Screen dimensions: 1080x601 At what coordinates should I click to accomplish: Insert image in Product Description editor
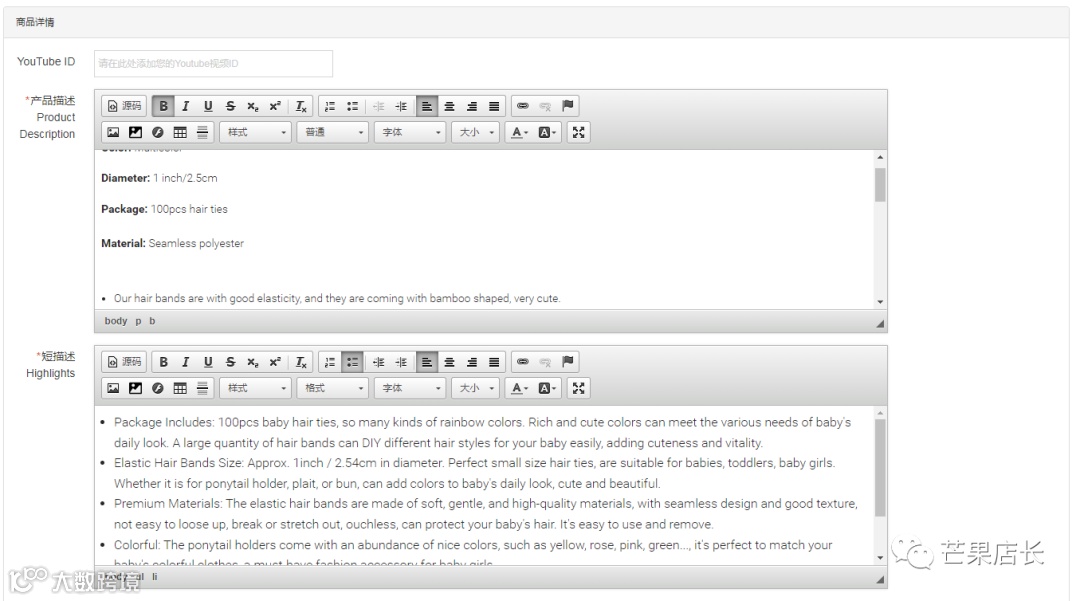113,132
